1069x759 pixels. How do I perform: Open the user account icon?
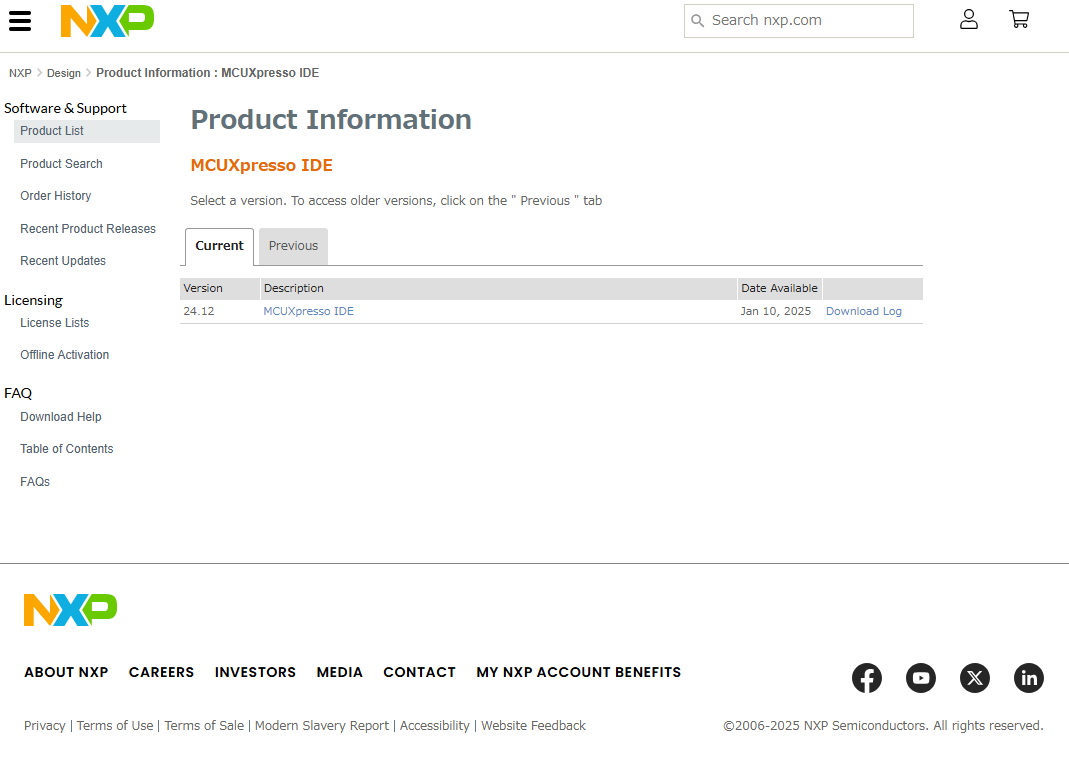coord(968,19)
